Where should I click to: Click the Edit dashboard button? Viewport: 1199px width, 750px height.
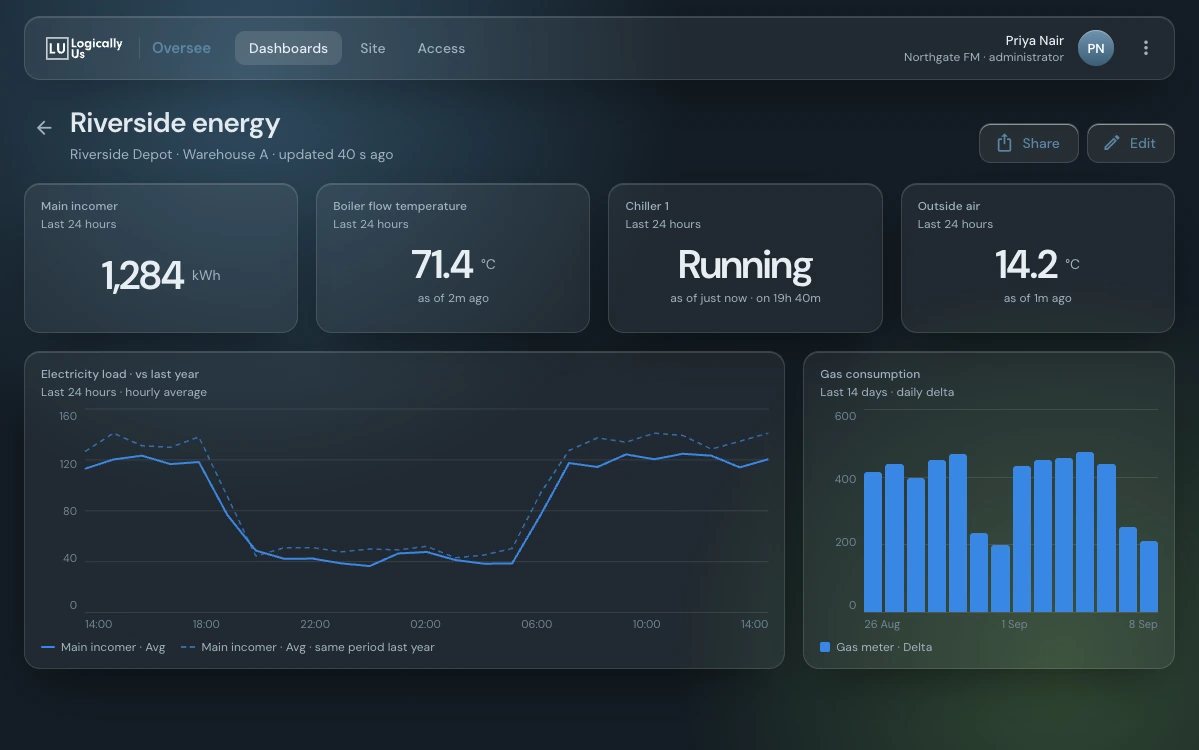[x=1130, y=143]
